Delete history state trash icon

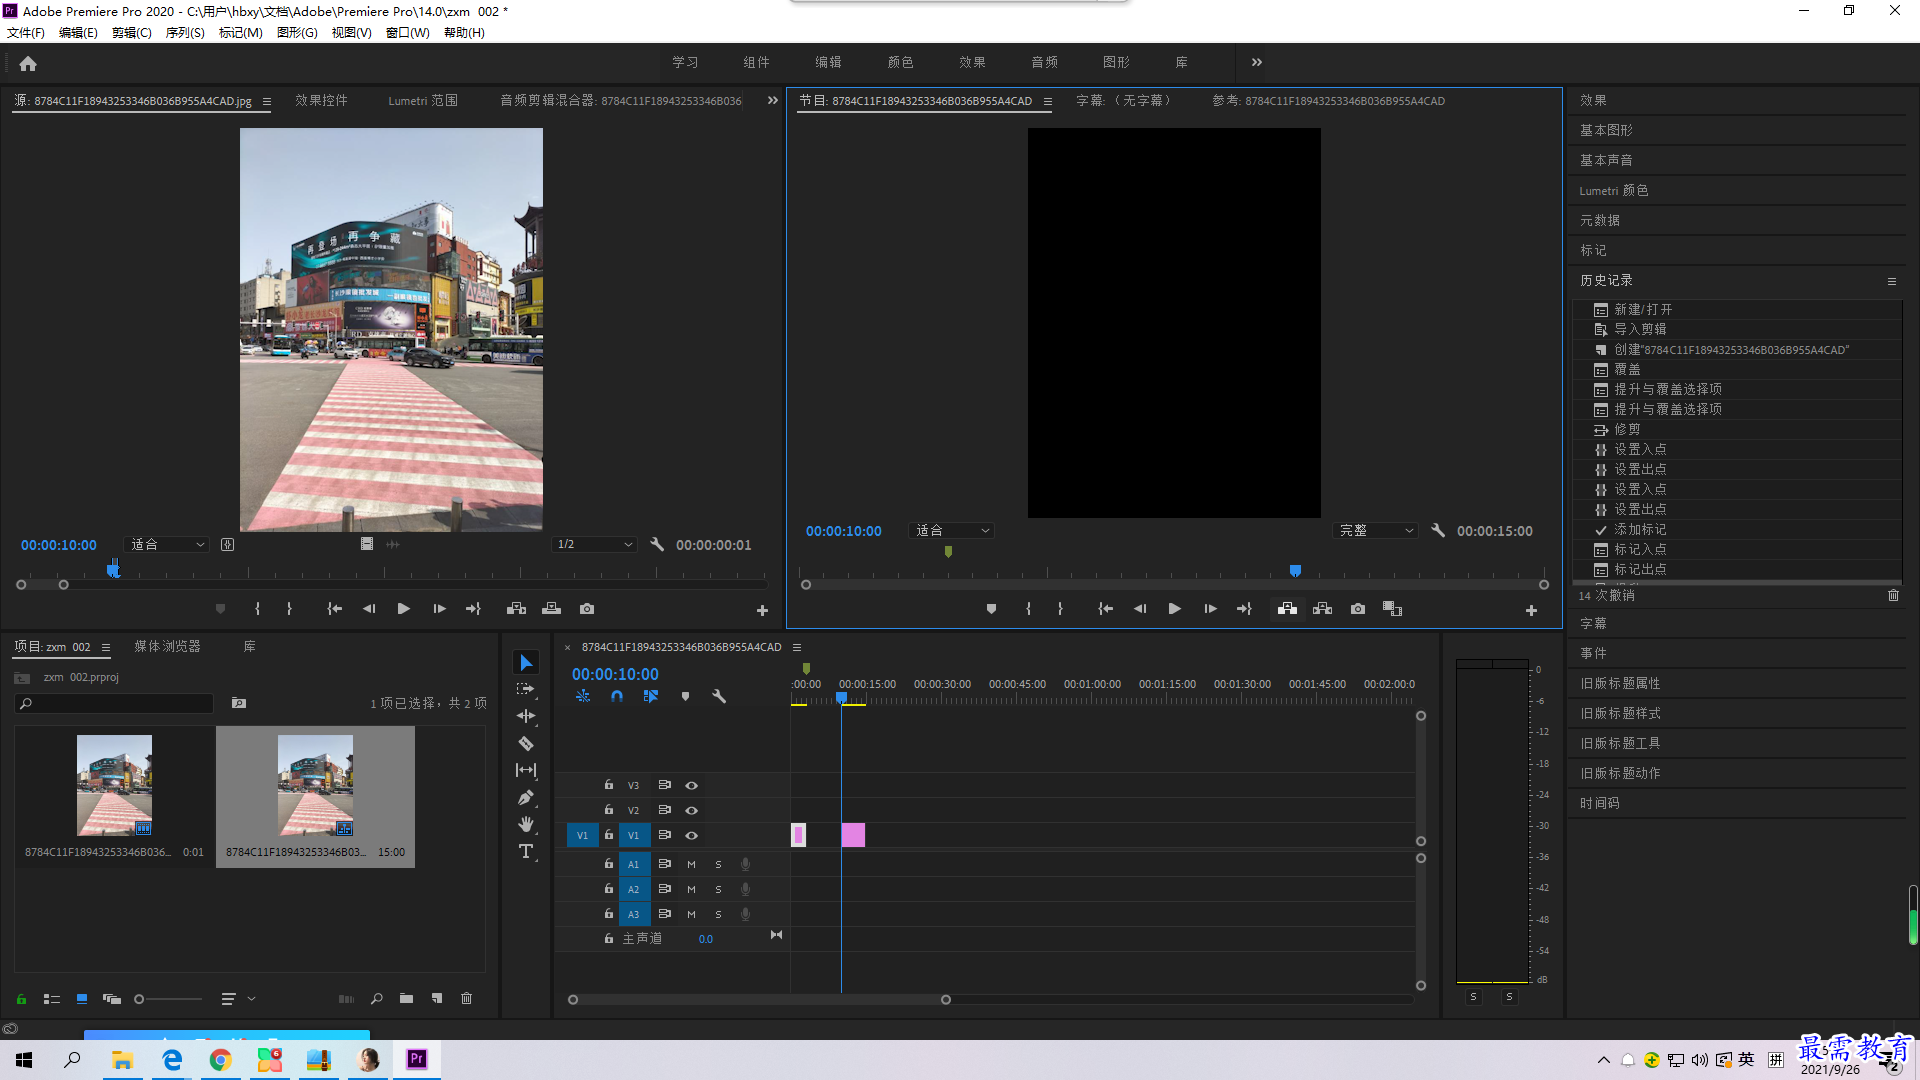tap(1893, 595)
